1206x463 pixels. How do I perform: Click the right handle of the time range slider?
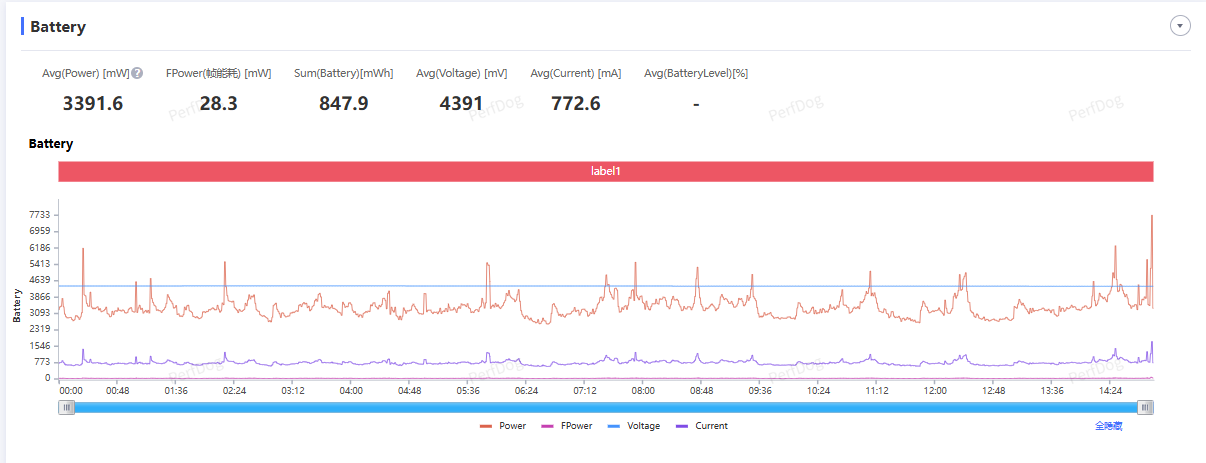[x=1146, y=407]
